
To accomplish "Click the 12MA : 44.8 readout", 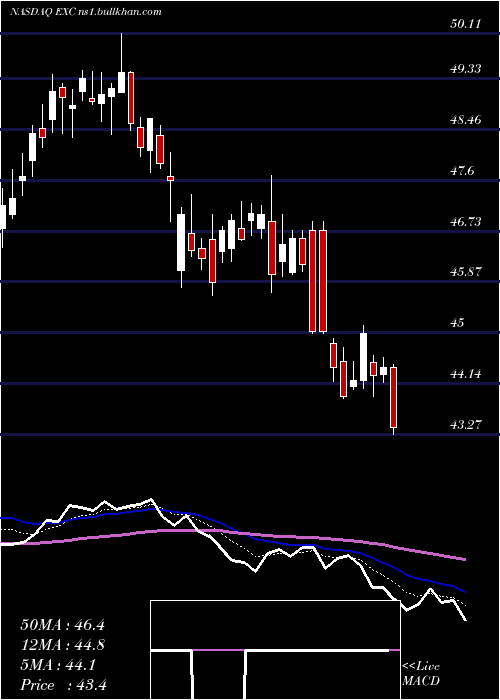I will [x=62, y=645].
